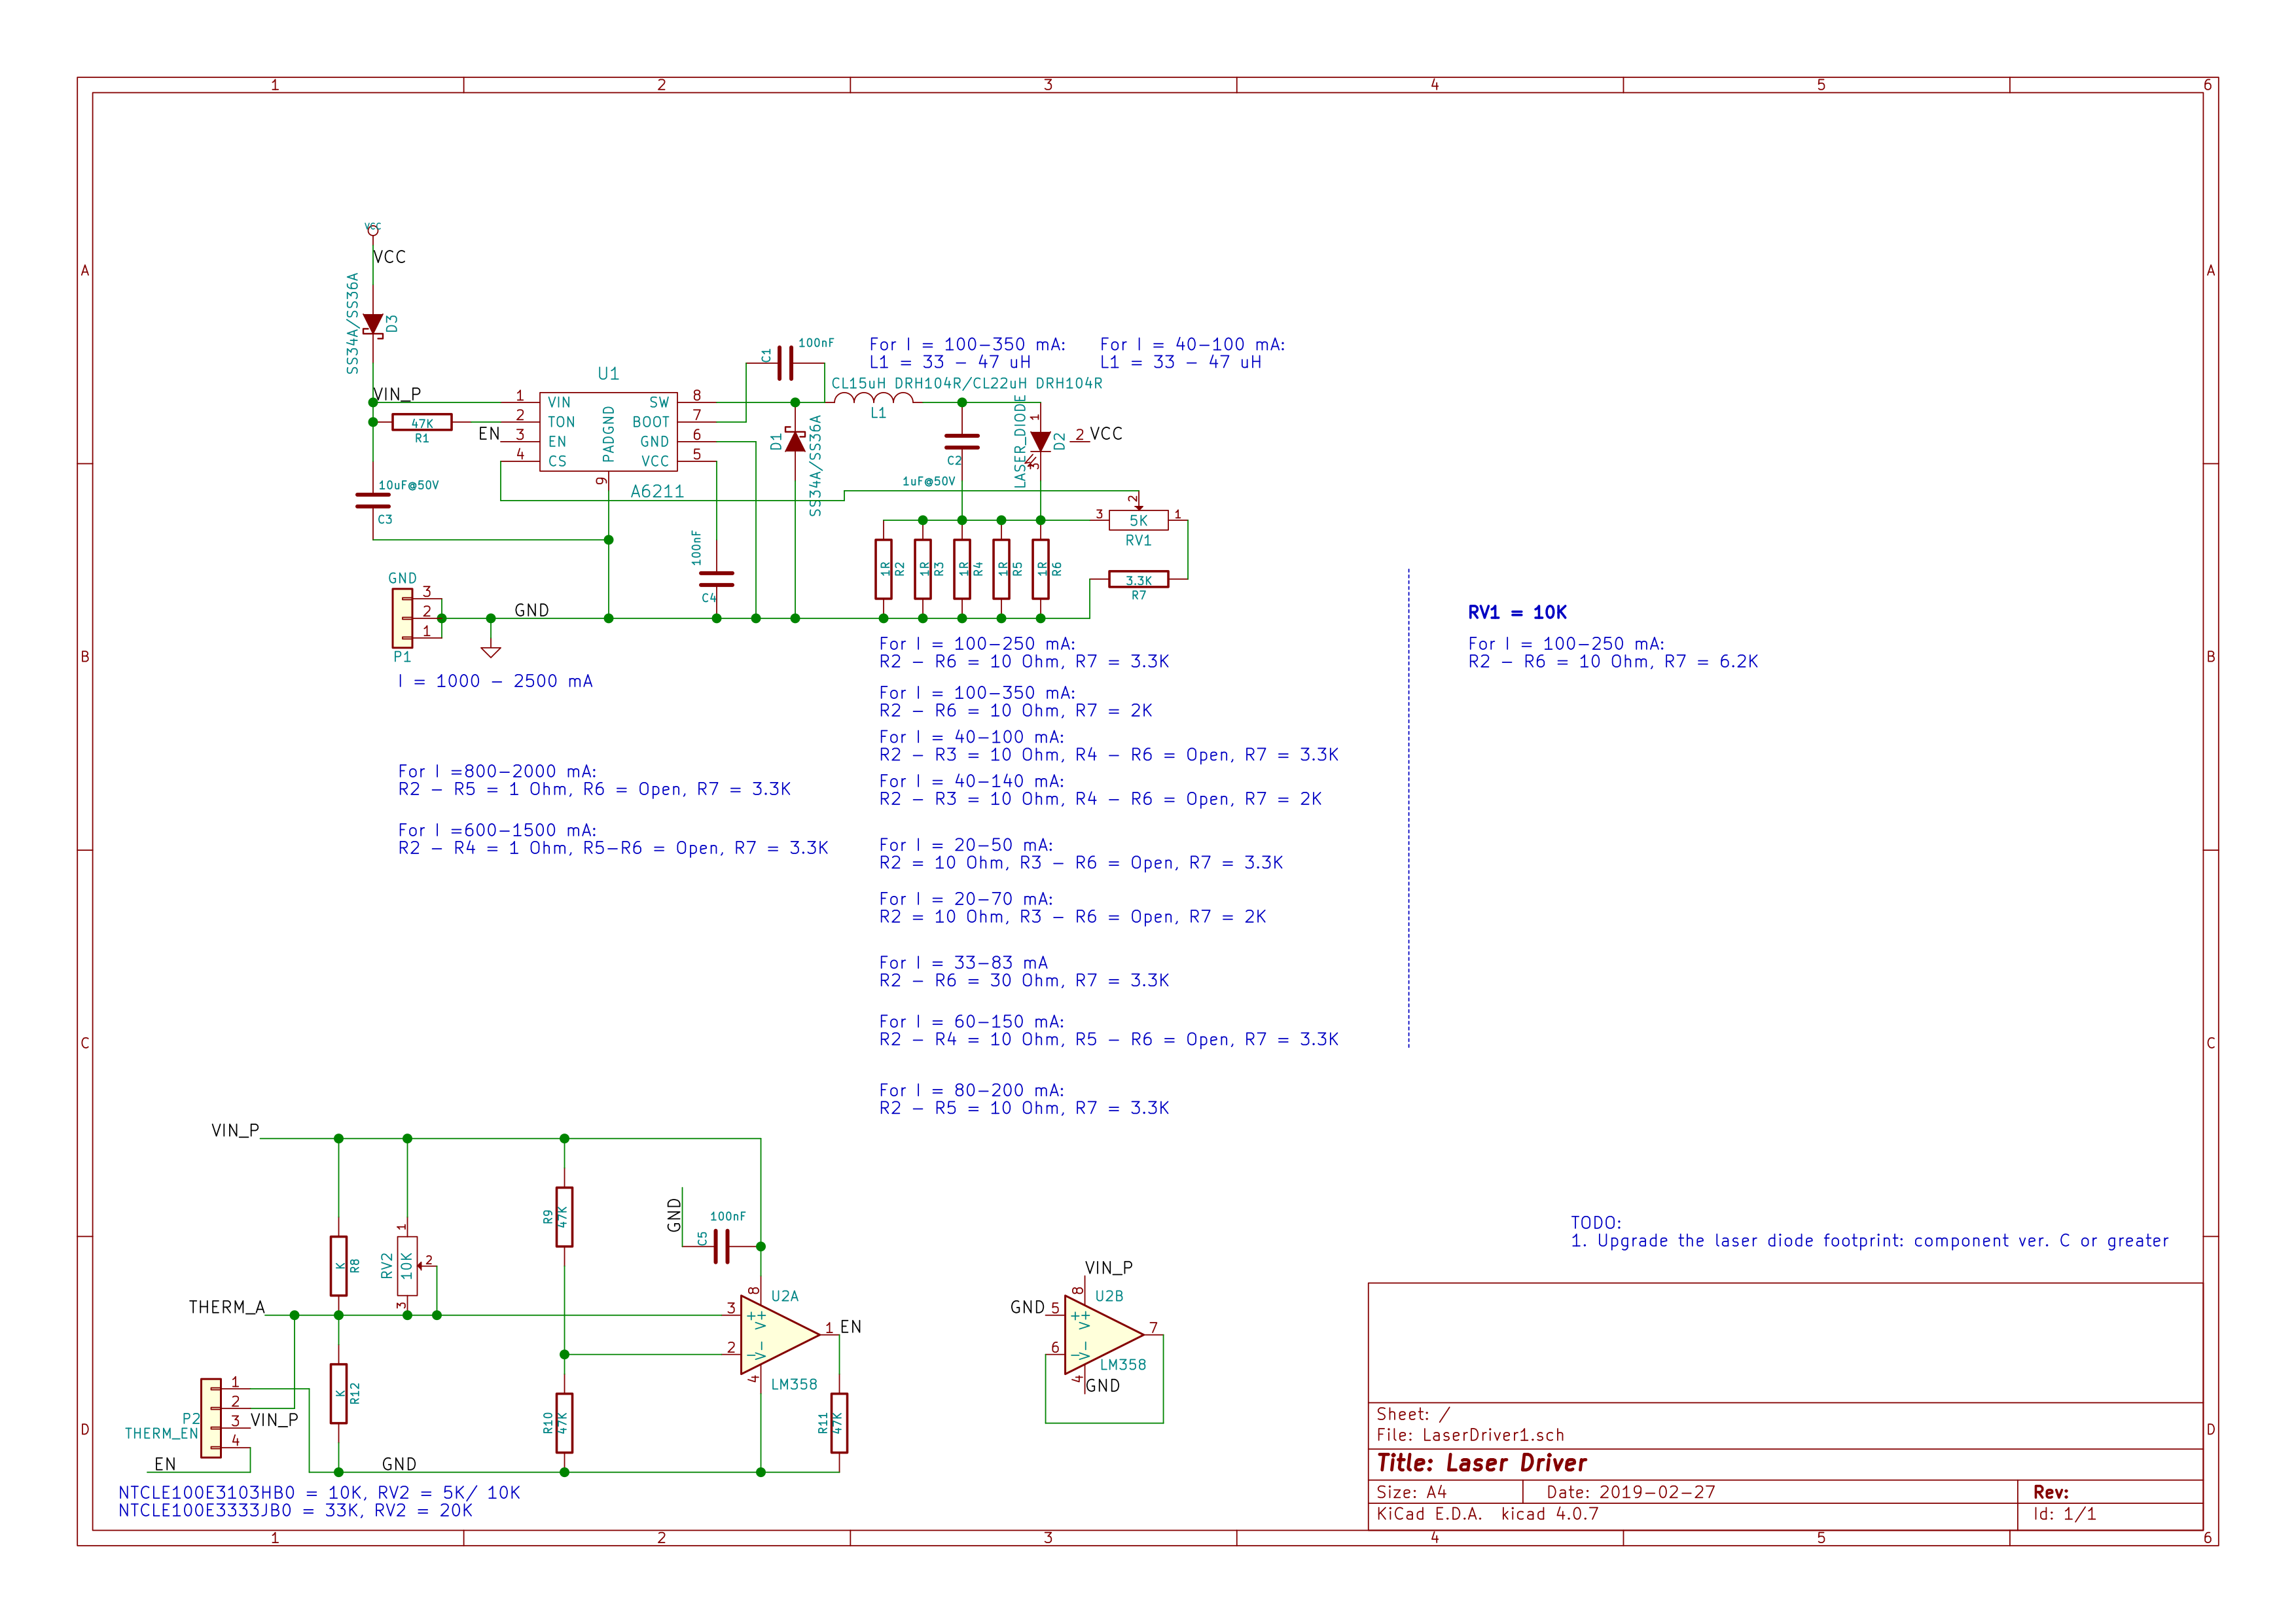Select the U2B LM358 op-amp triangle
Screen dimensions: 2296x1623
[1104, 1335]
